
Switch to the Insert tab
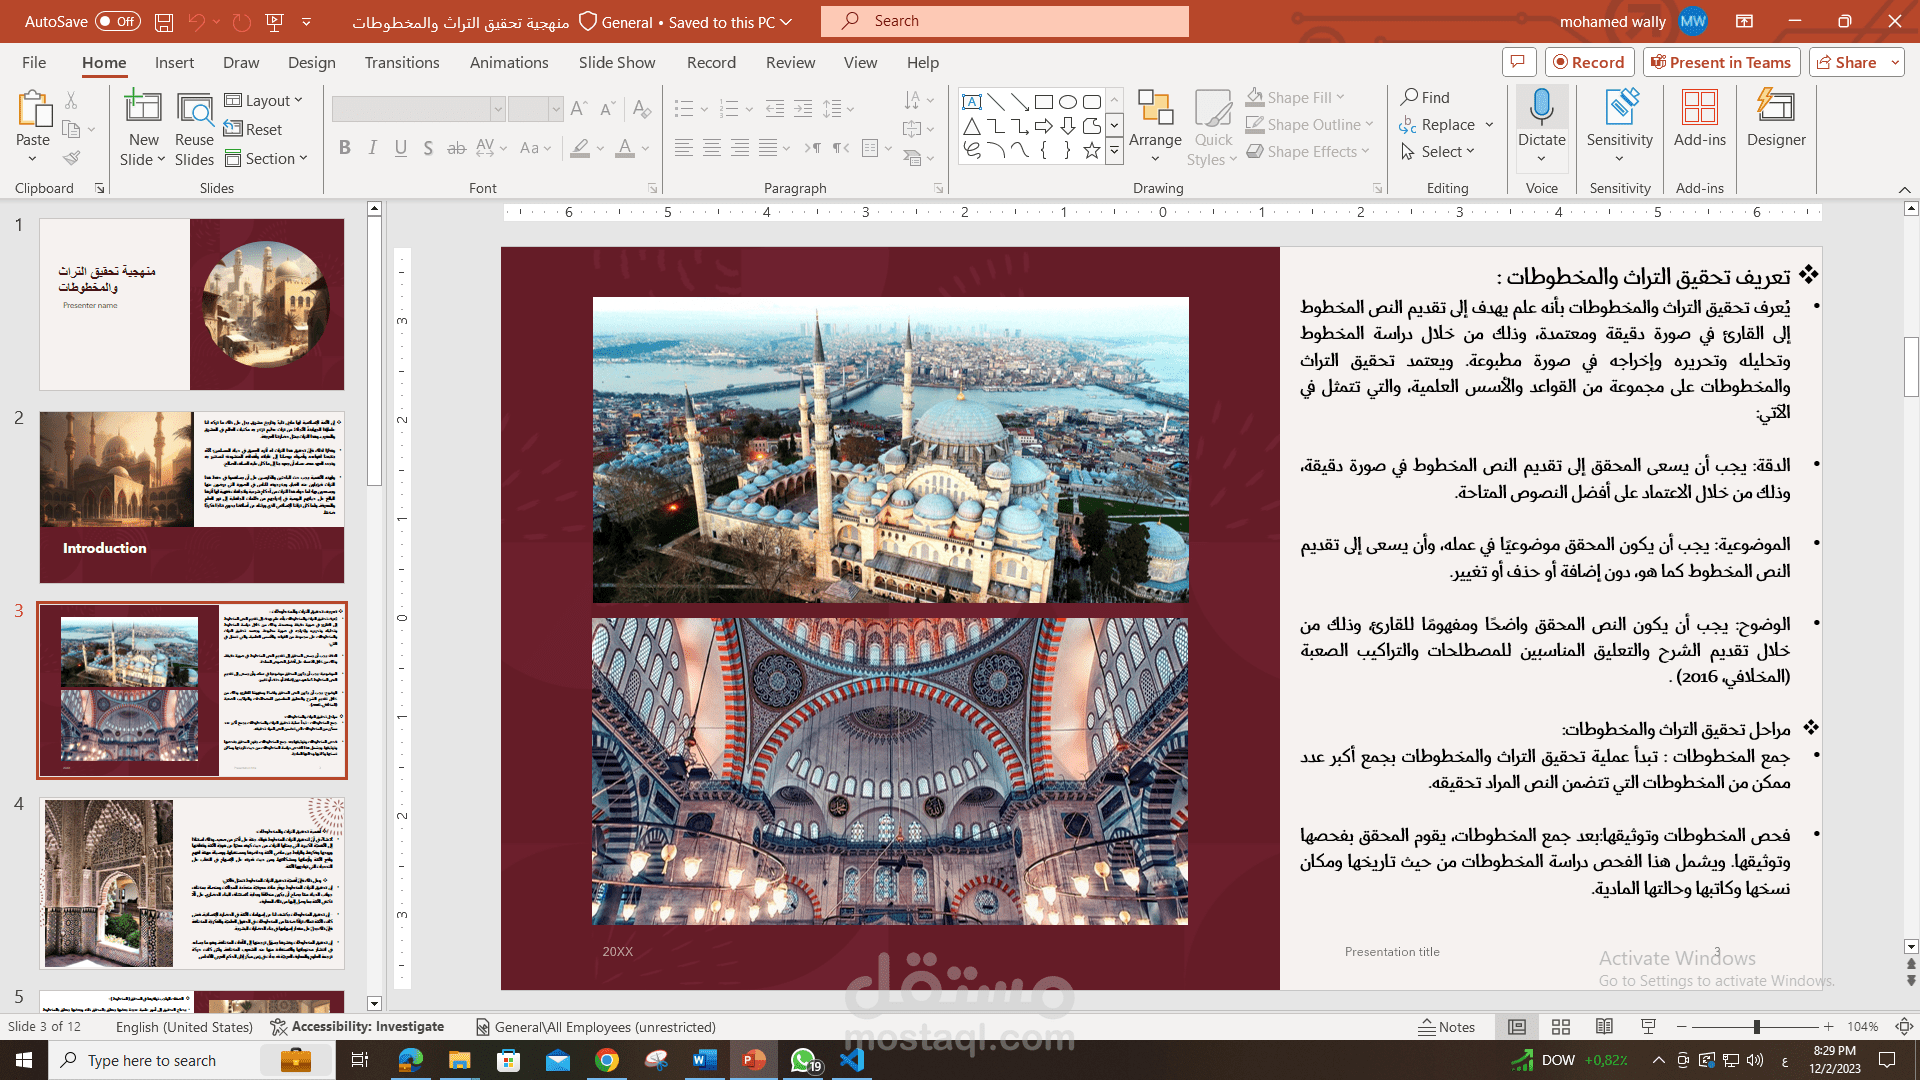(174, 62)
